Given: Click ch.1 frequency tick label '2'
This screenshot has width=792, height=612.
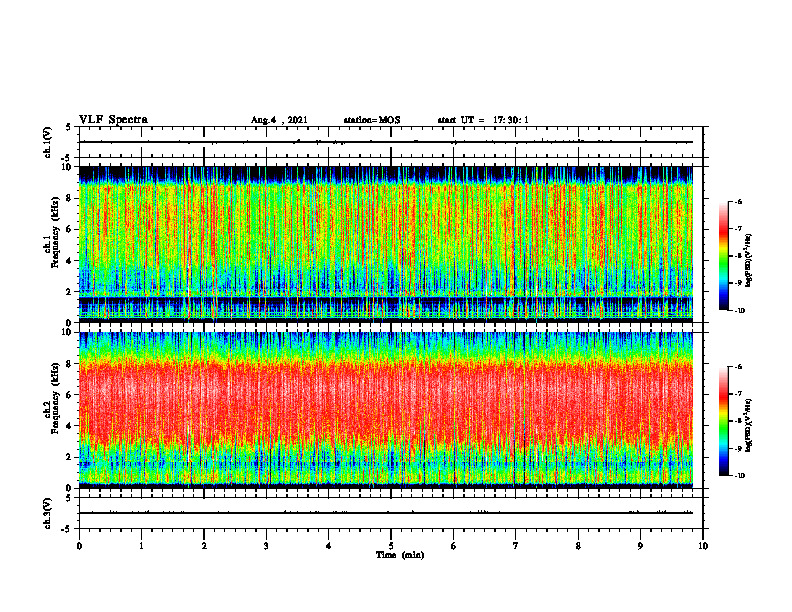Looking at the screenshot, I should (70, 292).
